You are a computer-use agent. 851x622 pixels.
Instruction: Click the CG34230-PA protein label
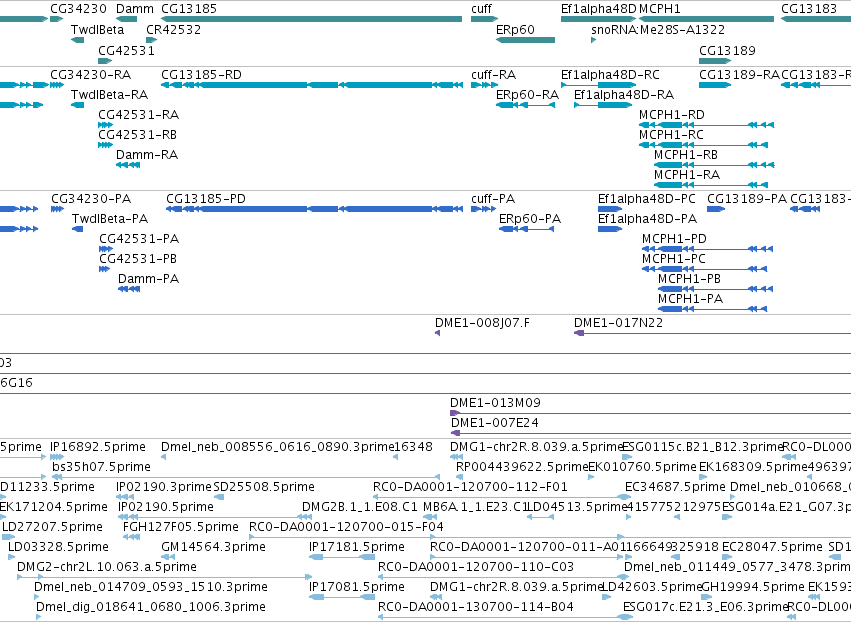coord(91,199)
